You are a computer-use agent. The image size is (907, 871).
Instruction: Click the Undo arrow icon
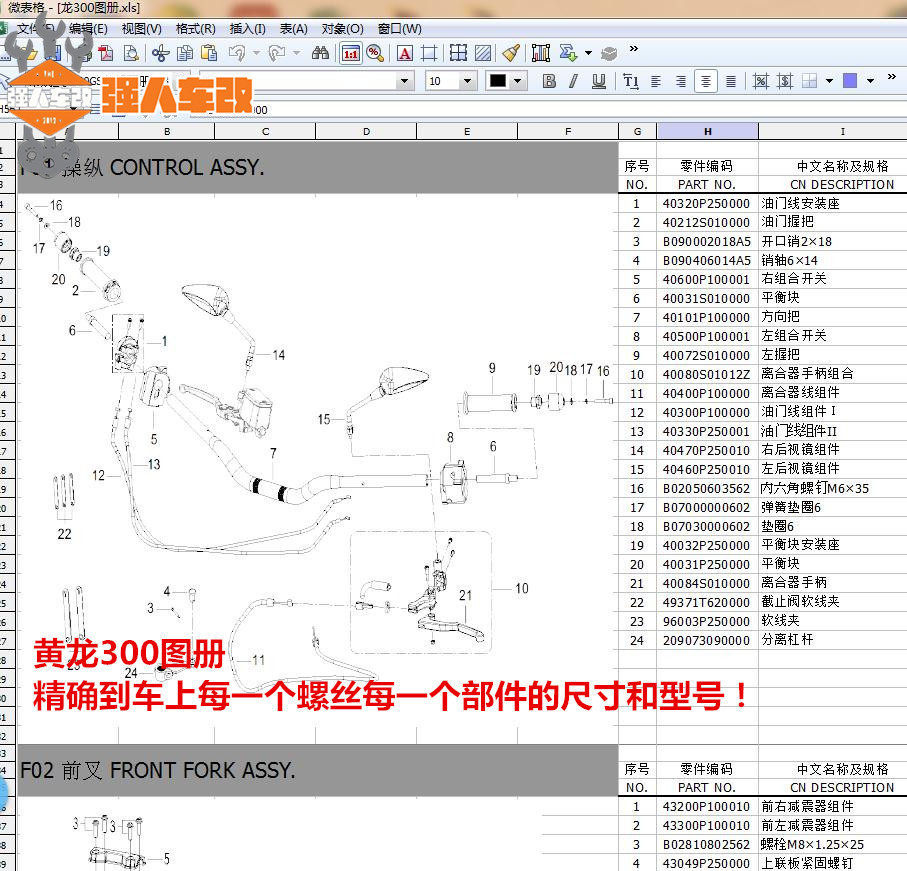click(237, 54)
